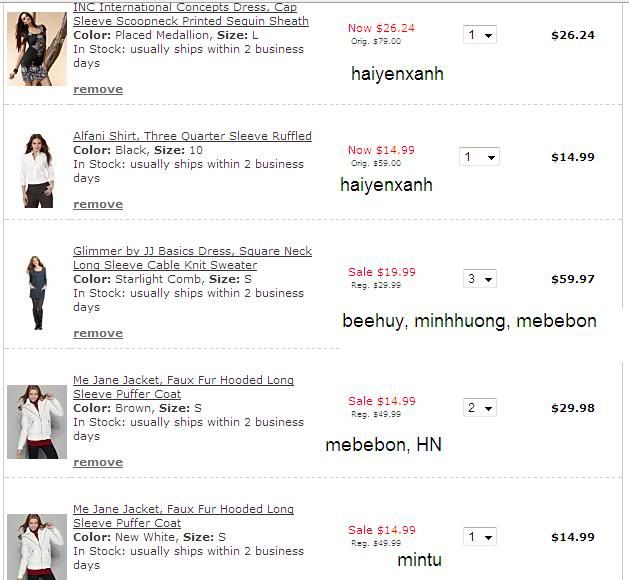The image size is (629, 580).
Task: Open quantity dropdown for New White coat
Action: tap(480, 537)
